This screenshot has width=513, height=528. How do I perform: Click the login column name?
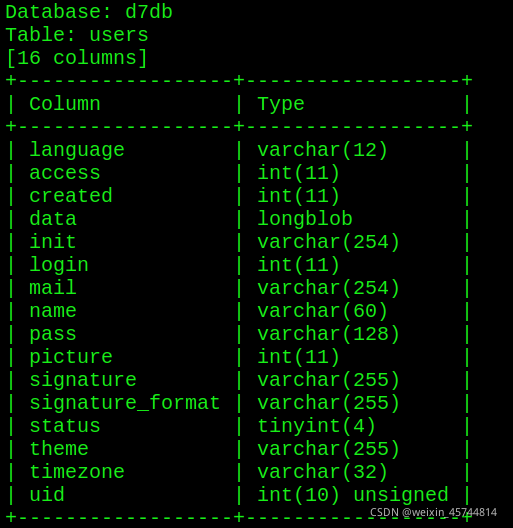pyautogui.click(x=59, y=265)
